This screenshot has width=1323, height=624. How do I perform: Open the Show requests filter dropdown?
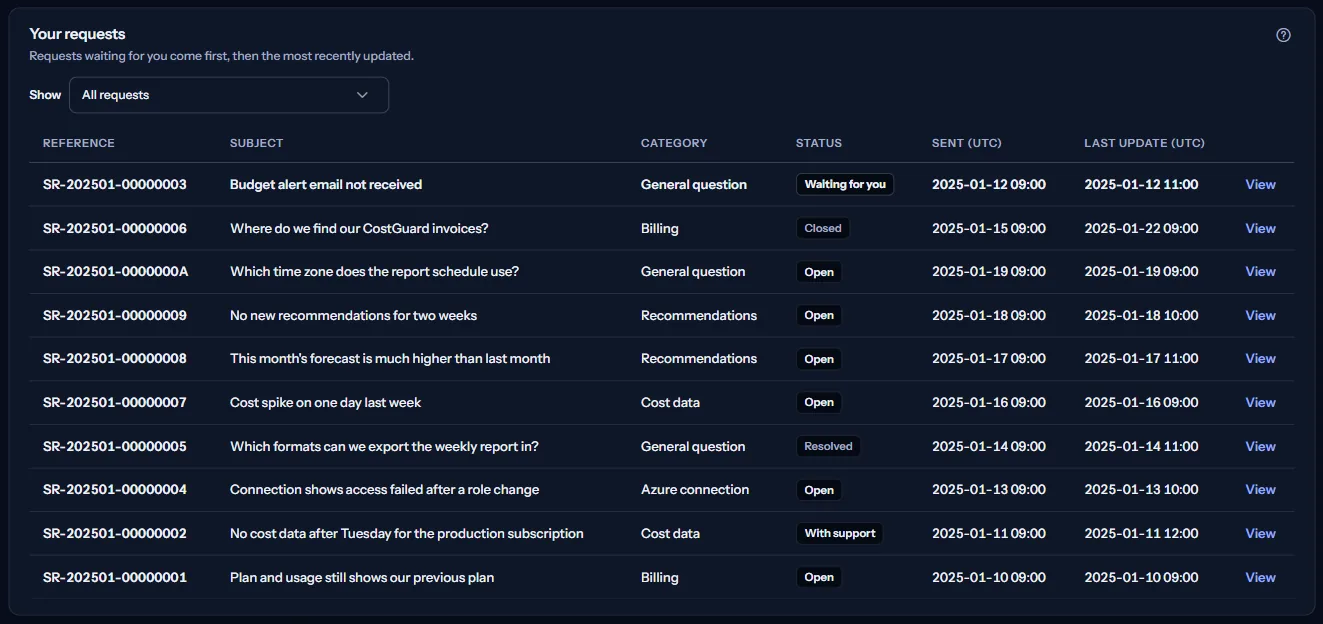229,95
